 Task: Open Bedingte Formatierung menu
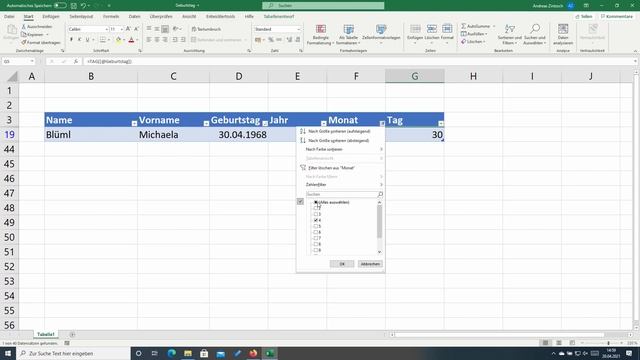tap(321, 34)
